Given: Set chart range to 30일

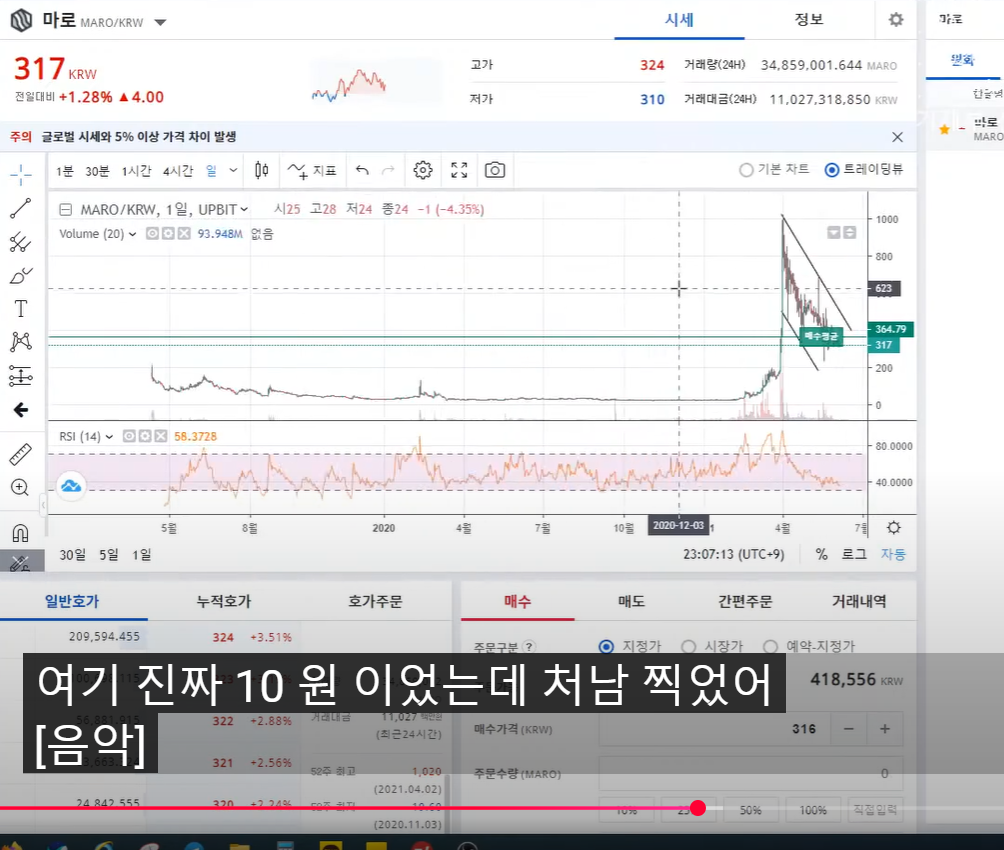Looking at the screenshot, I should pos(72,555).
